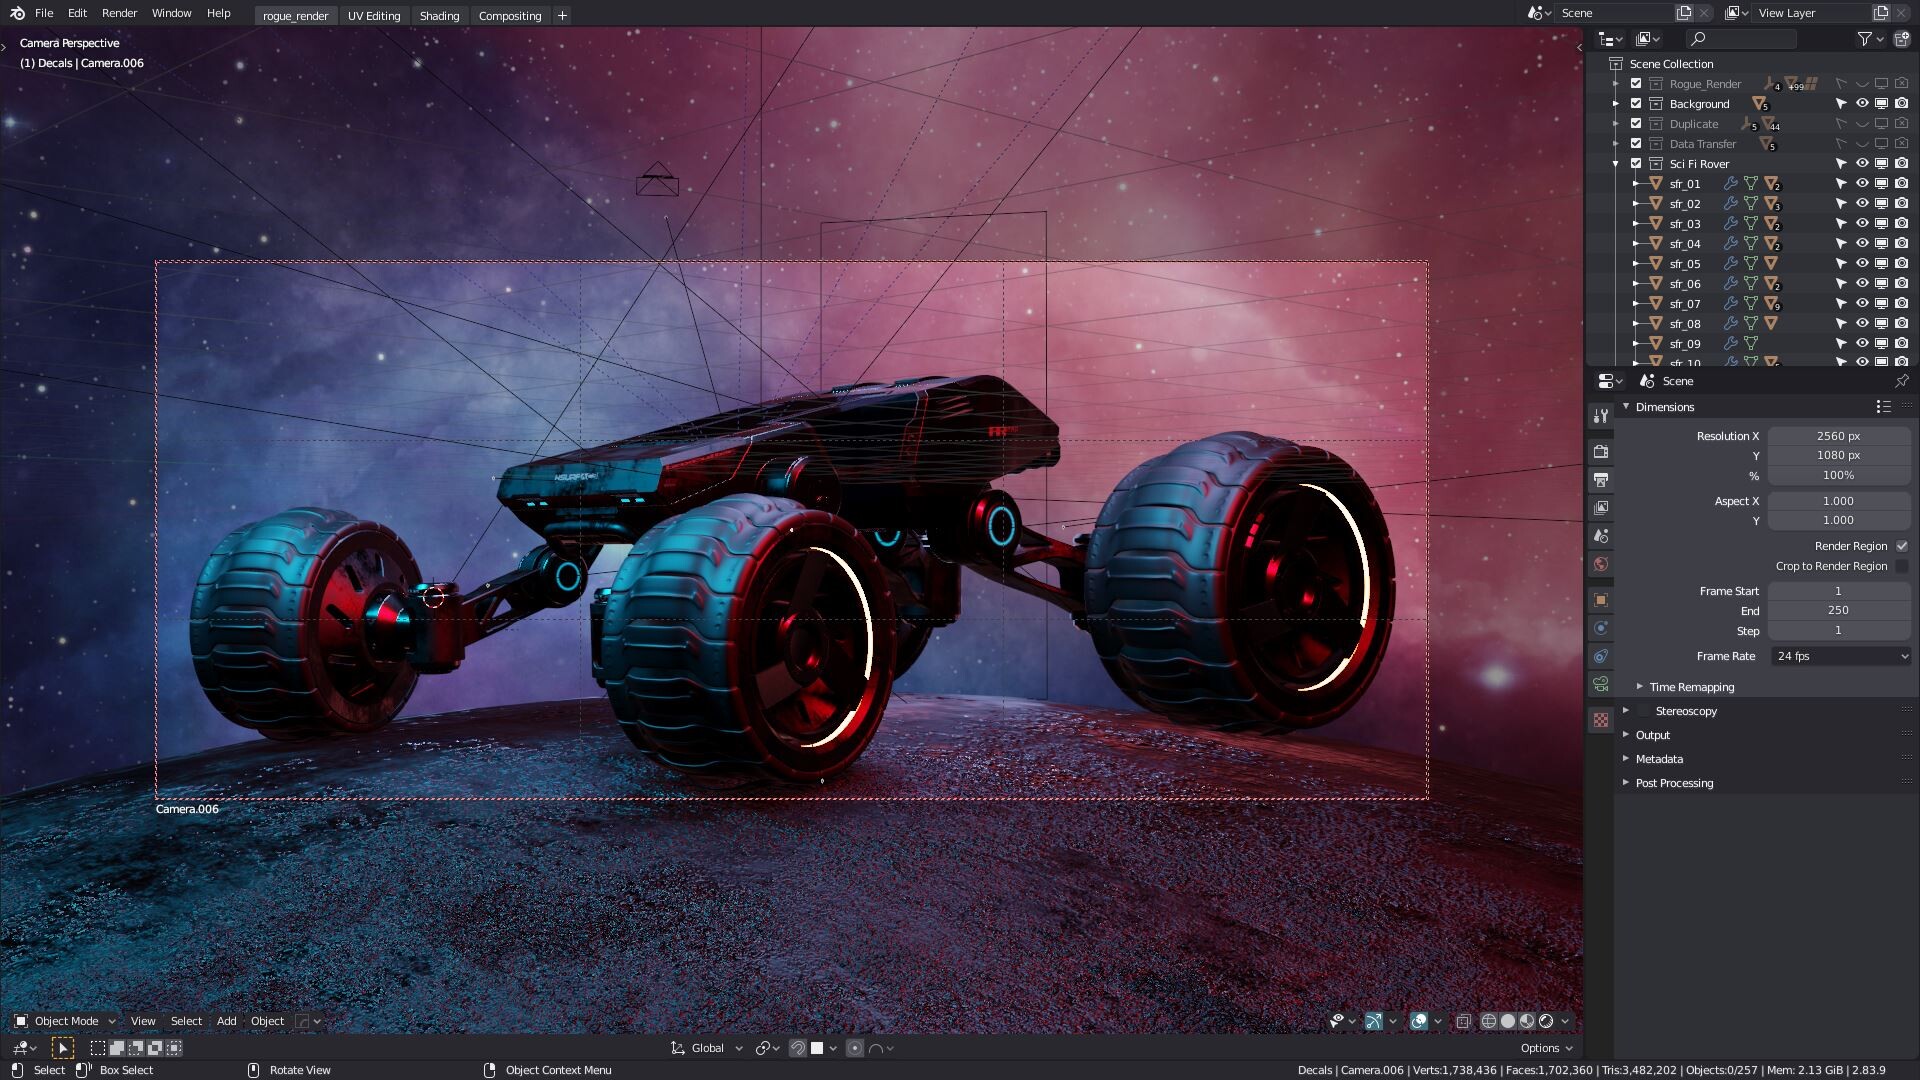Screen dimensions: 1920x1080
Task: Expand the Metadata panel
Action: point(1626,759)
